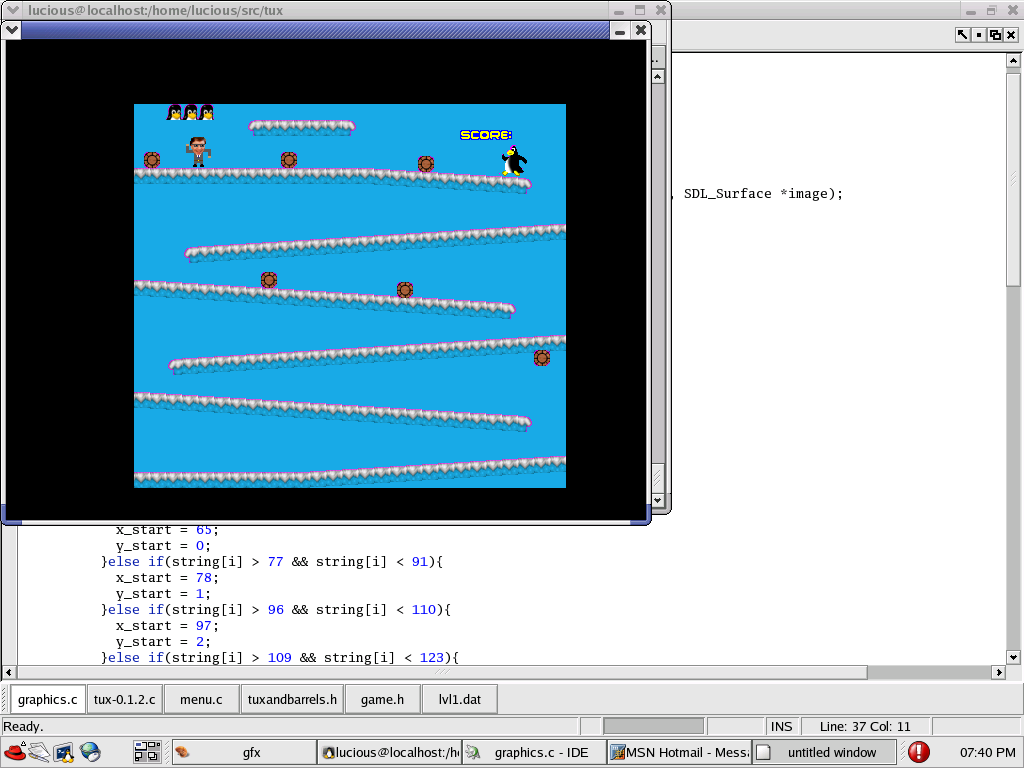Click the small dot button in IDE panel
Screen dimensions: 1024x768
[979, 35]
